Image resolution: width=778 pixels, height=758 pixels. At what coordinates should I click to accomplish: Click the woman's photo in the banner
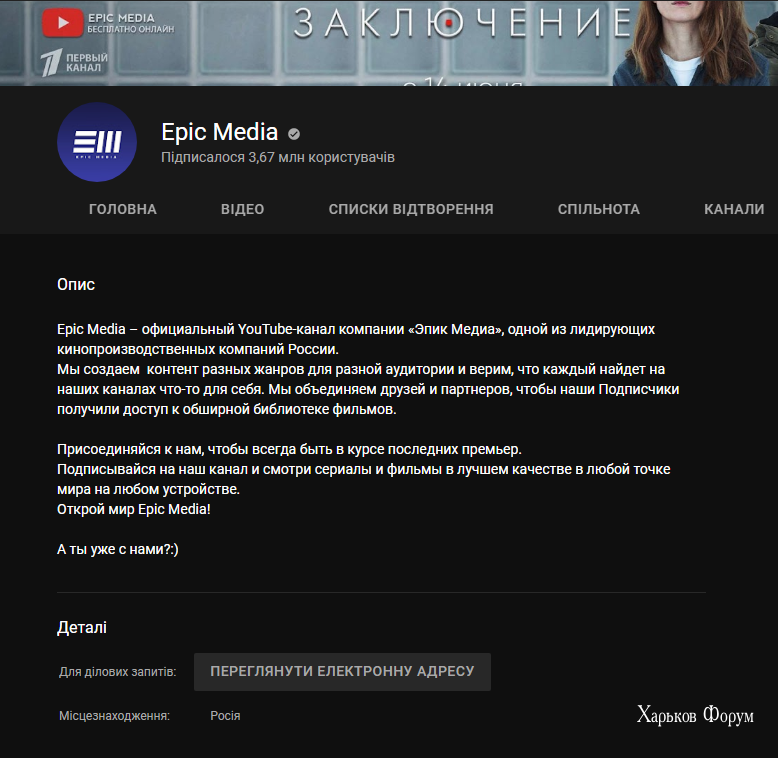pos(690,43)
